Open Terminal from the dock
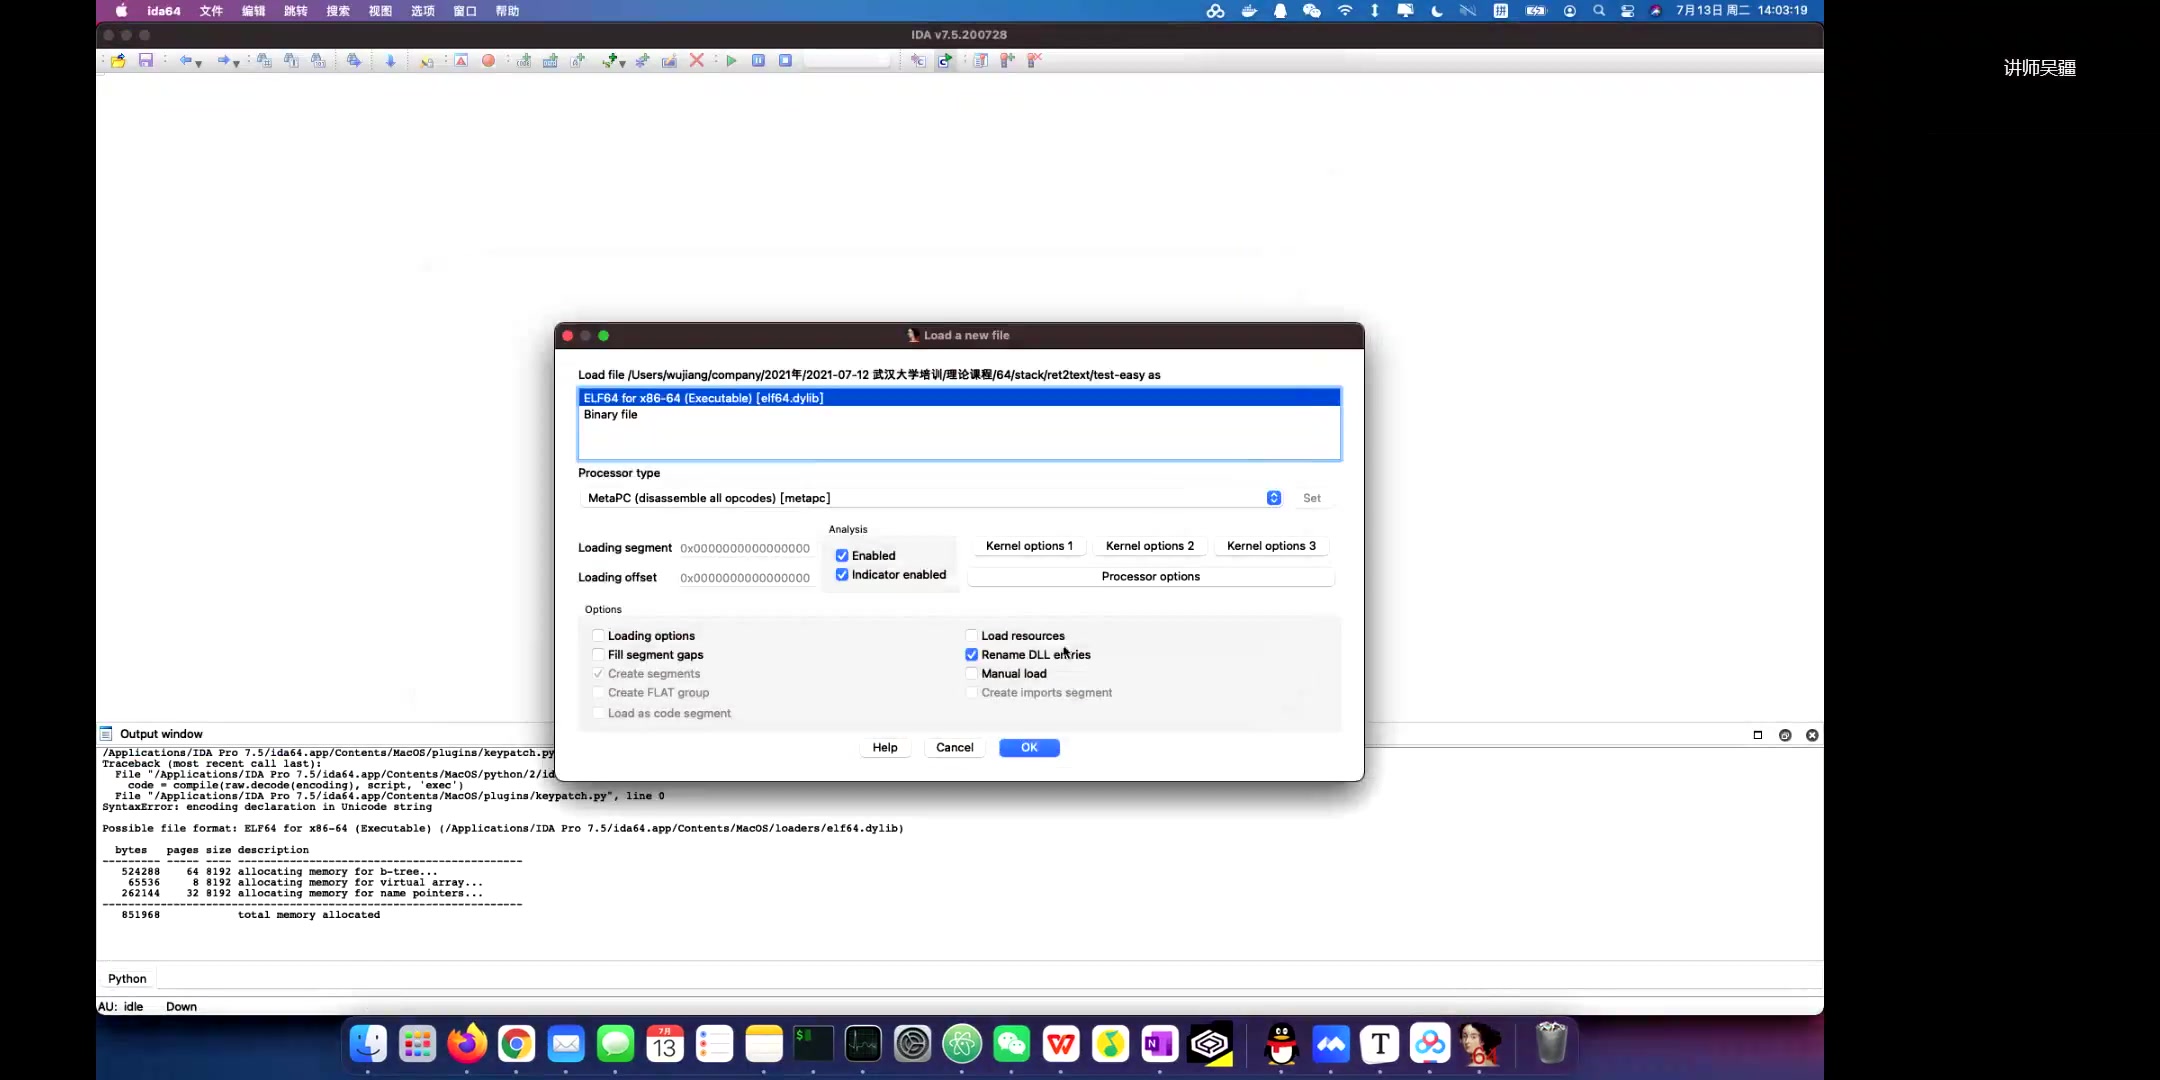 813,1045
